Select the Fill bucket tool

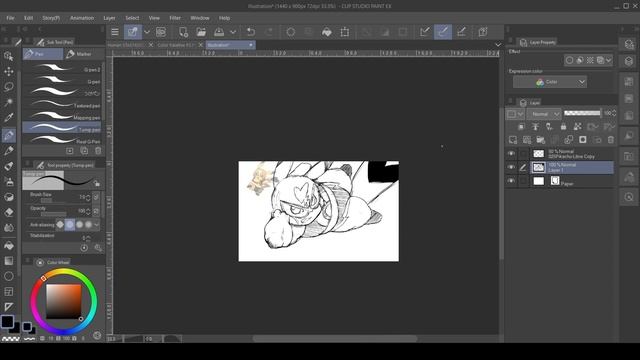pyautogui.click(x=9, y=245)
